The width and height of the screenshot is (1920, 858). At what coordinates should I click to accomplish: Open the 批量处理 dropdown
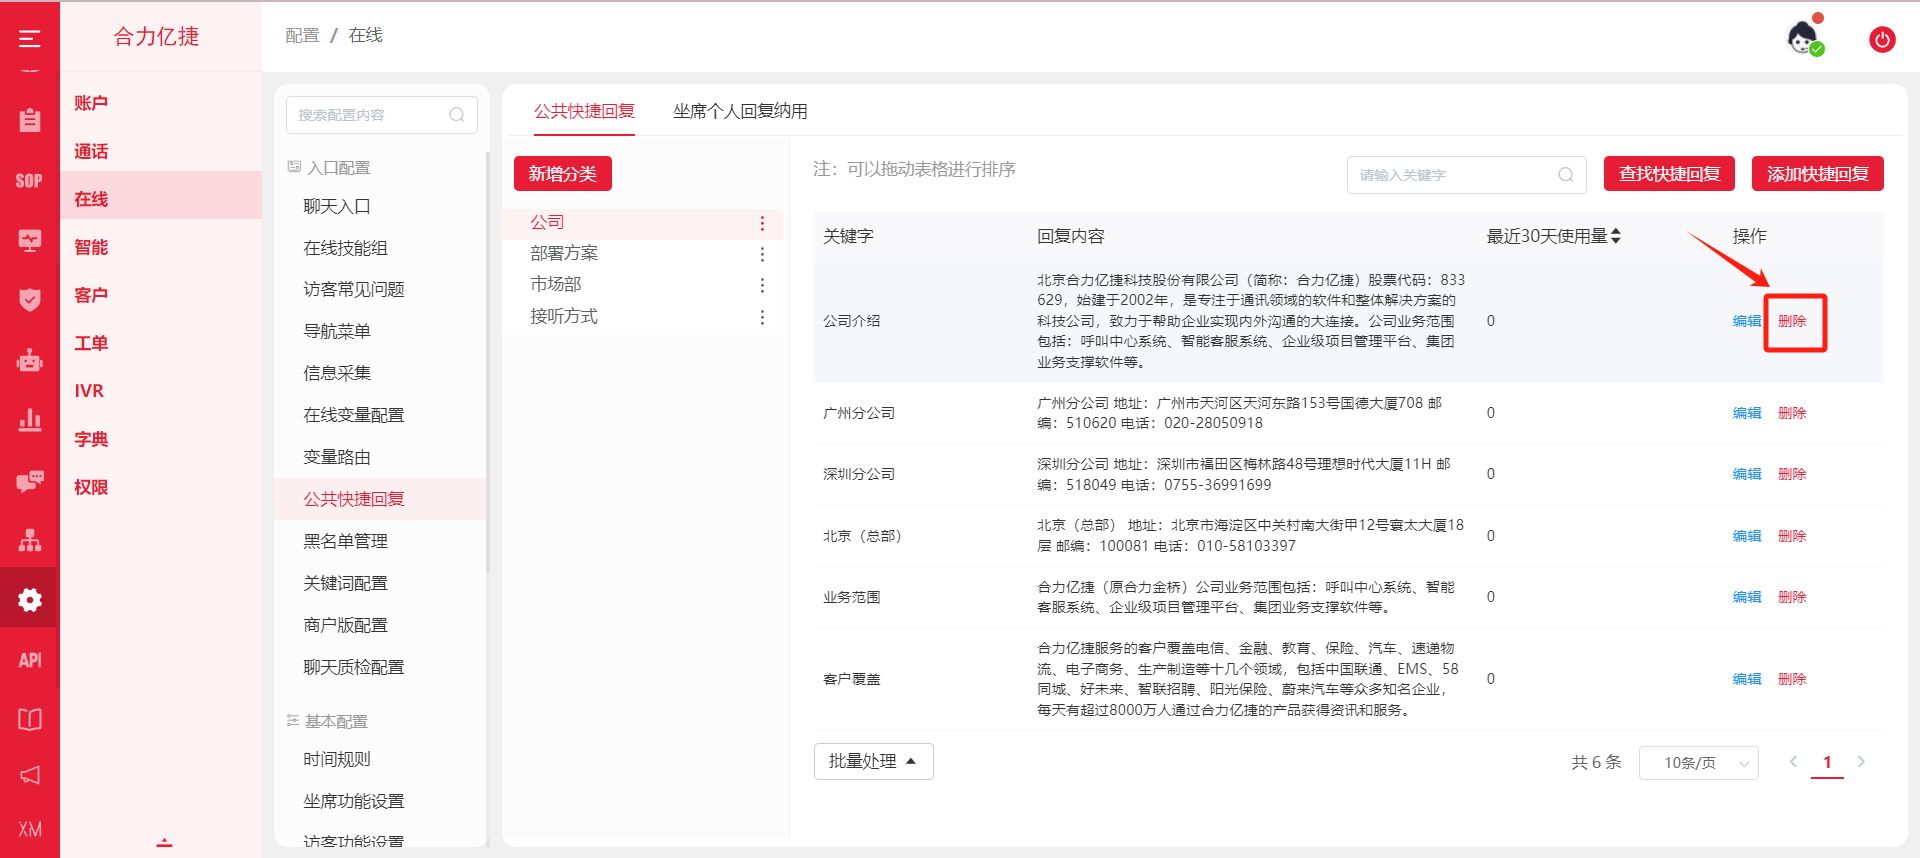point(873,761)
